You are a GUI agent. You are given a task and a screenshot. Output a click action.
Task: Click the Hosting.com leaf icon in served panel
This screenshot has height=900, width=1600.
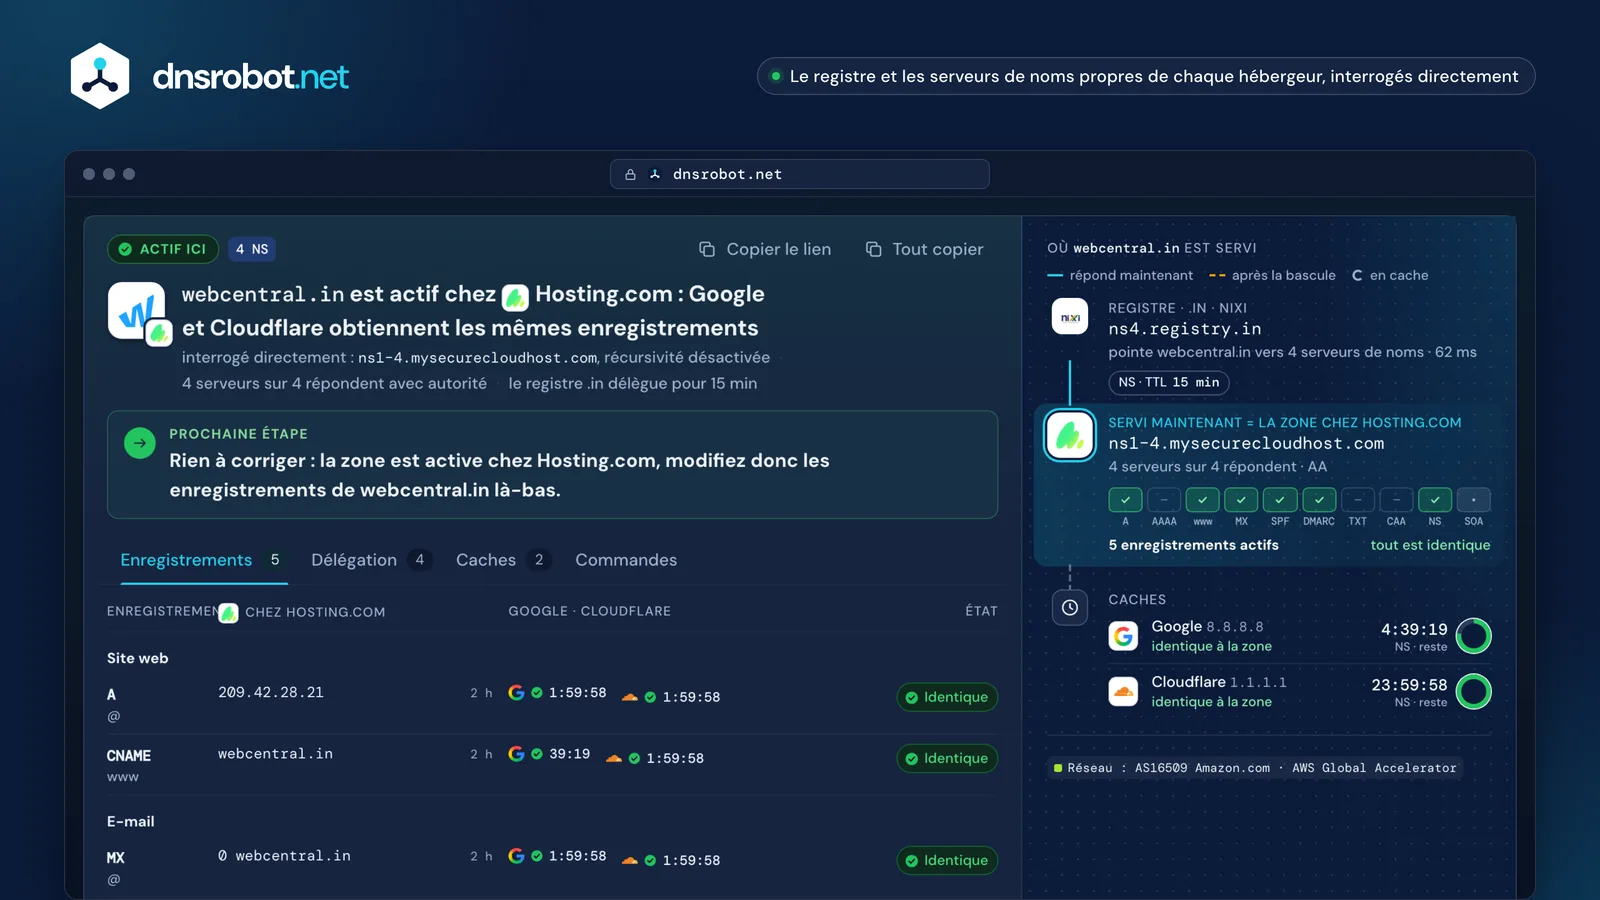click(x=1070, y=436)
